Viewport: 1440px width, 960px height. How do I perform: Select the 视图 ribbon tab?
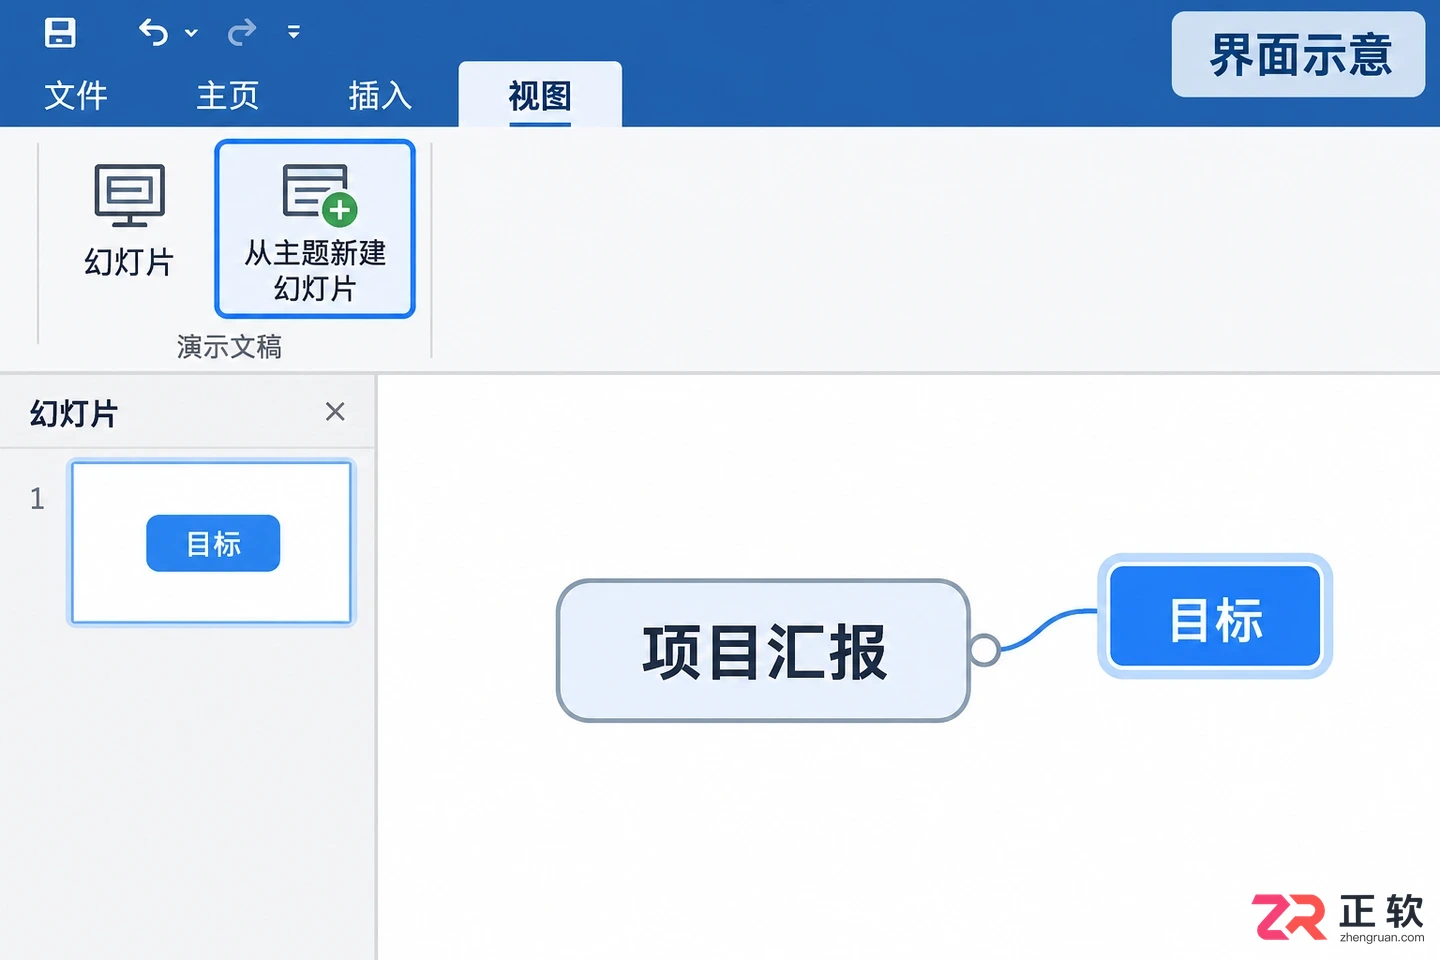540,96
